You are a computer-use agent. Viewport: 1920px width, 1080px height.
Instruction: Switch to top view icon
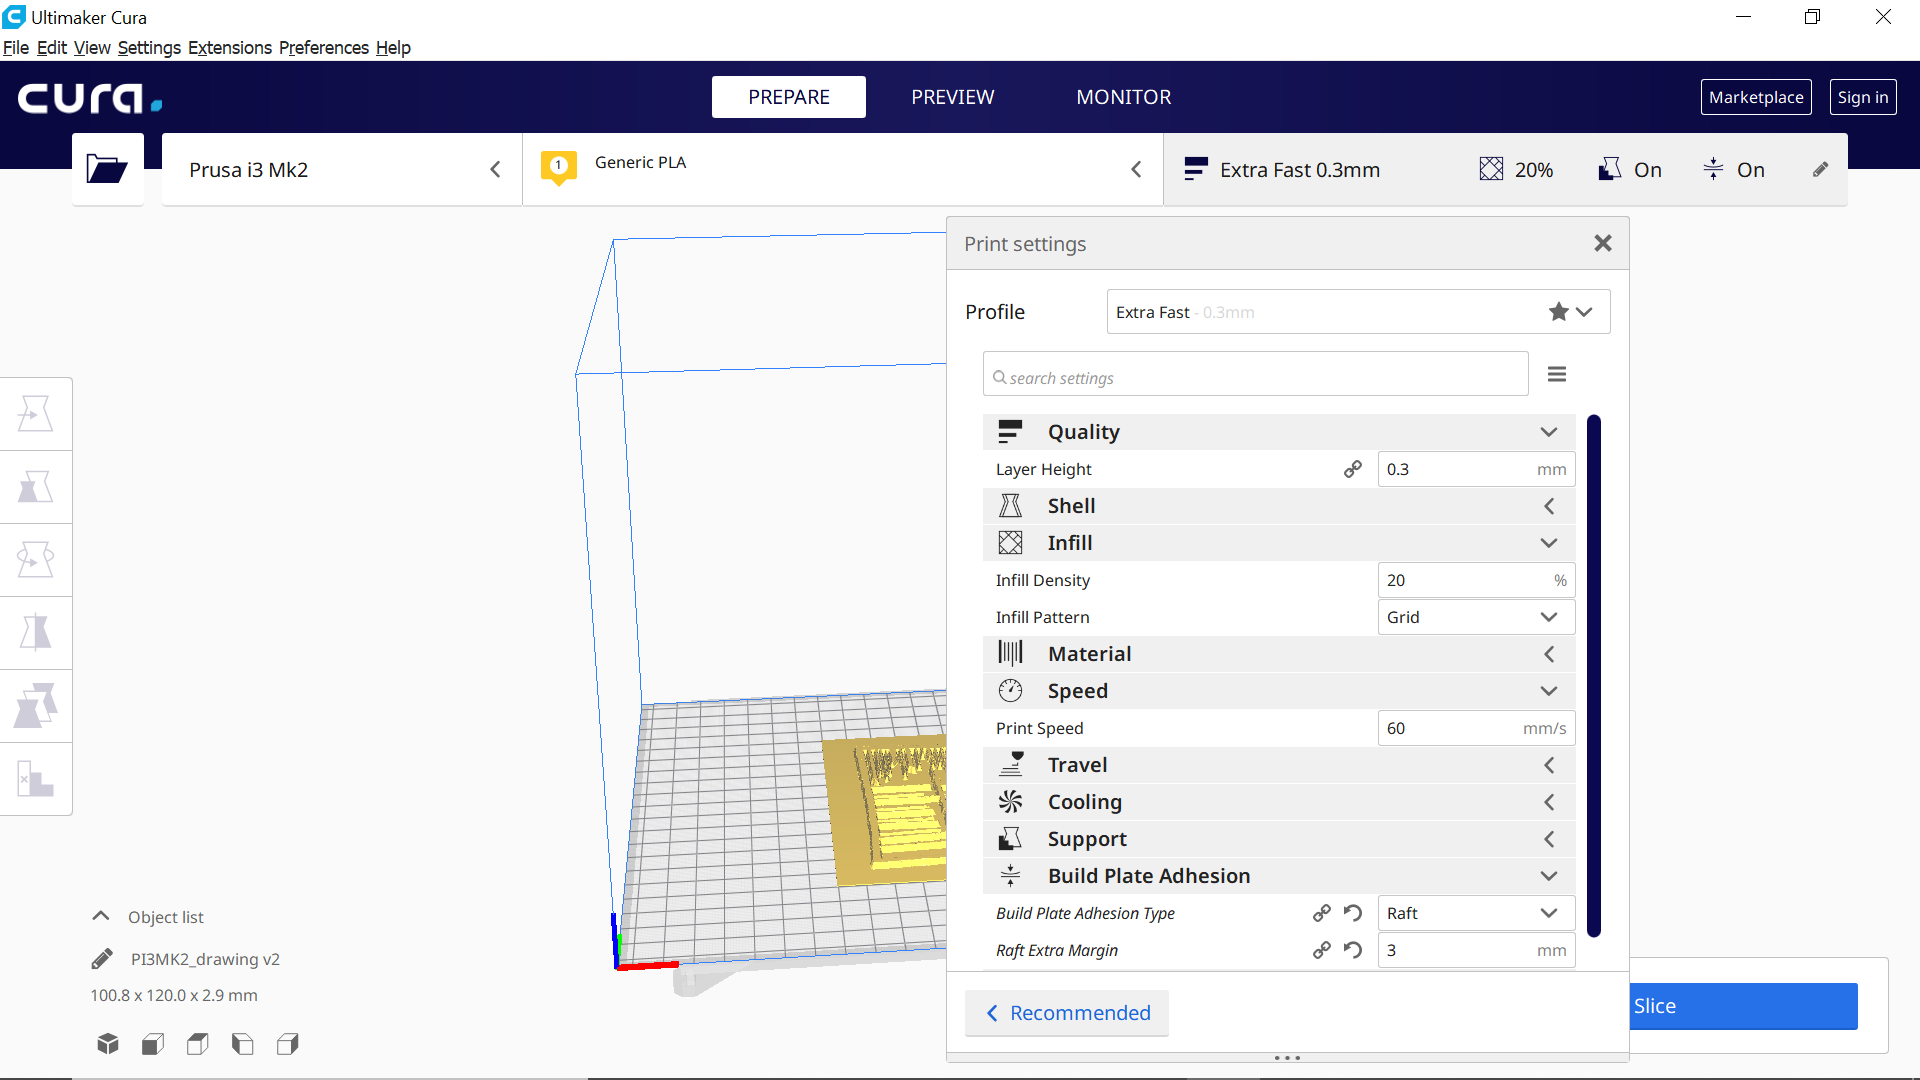tap(198, 1044)
